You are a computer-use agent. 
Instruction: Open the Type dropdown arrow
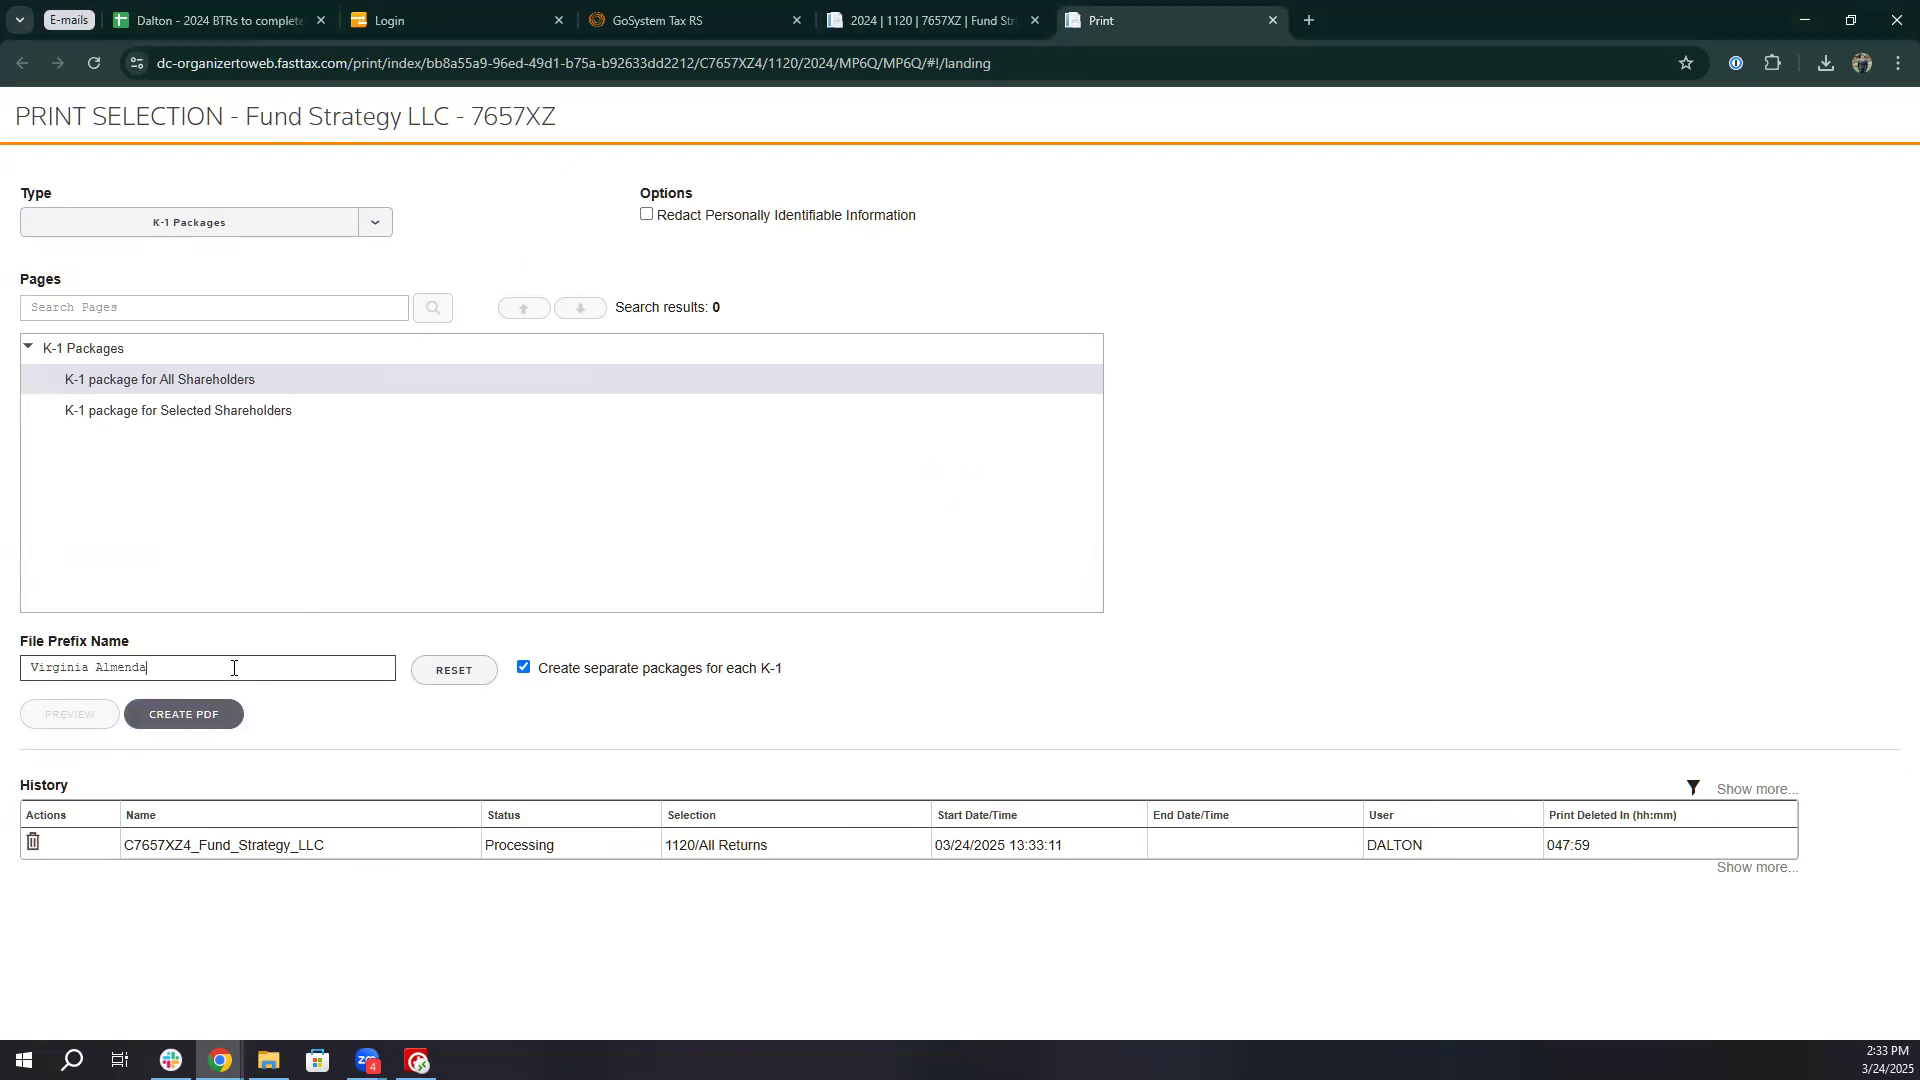[x=375, y=222]
